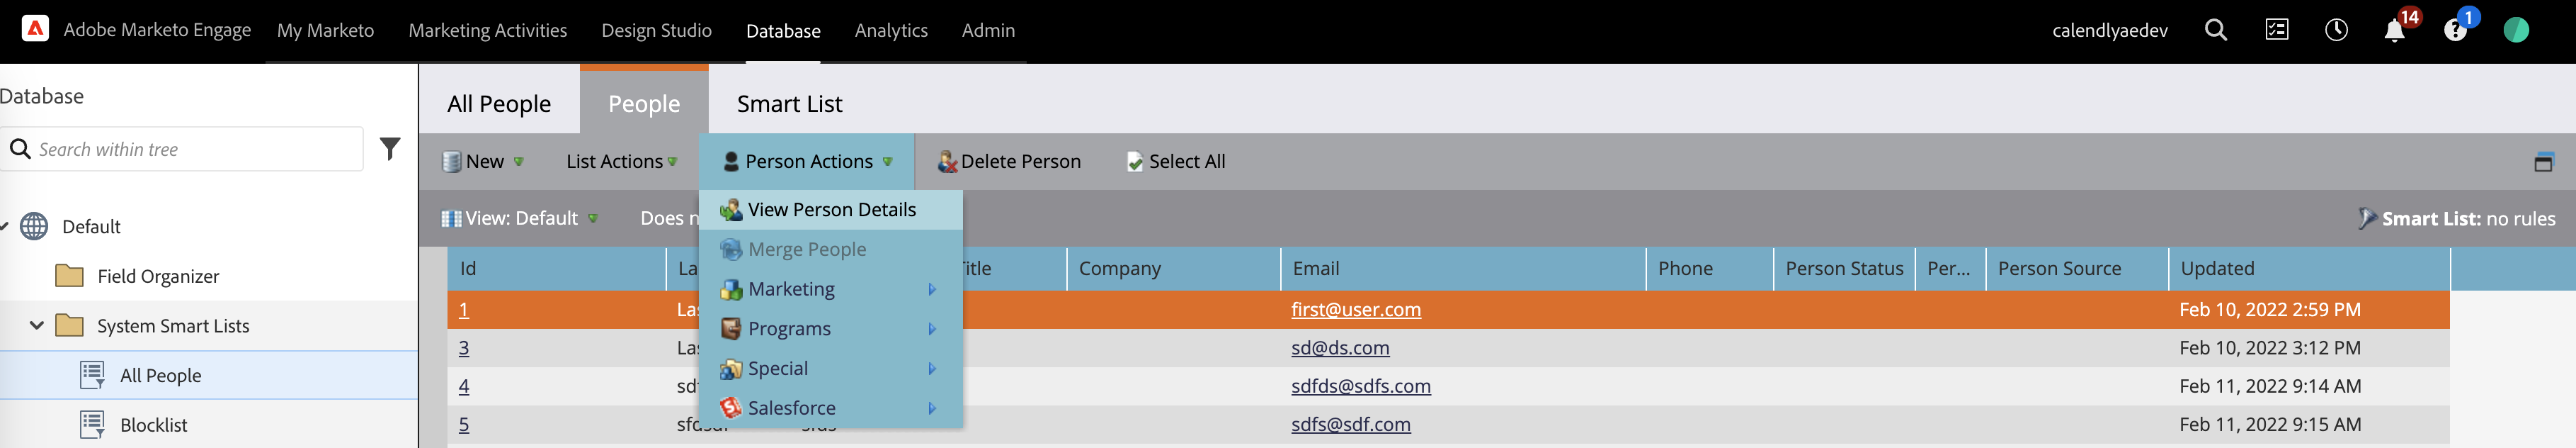Image resolution: width=2576 pixels, height=448 pixels.
Task: Click the Search within tree field
Action: tap(195, 149)
